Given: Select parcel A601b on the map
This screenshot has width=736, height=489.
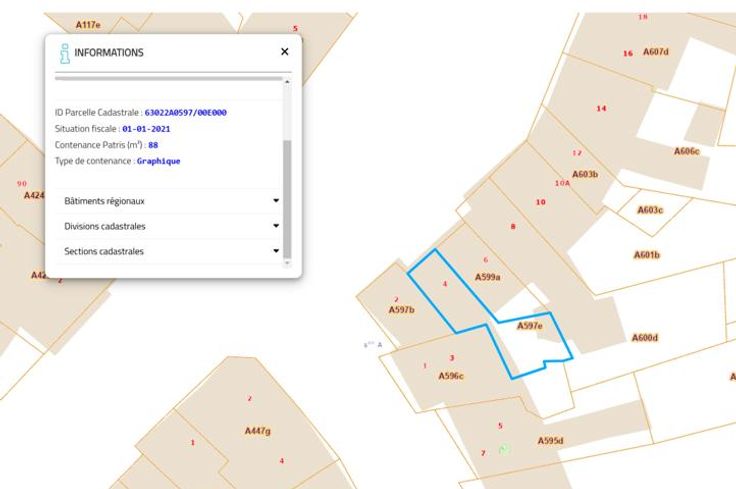Looking at the screenshot, I should point(647,255).
